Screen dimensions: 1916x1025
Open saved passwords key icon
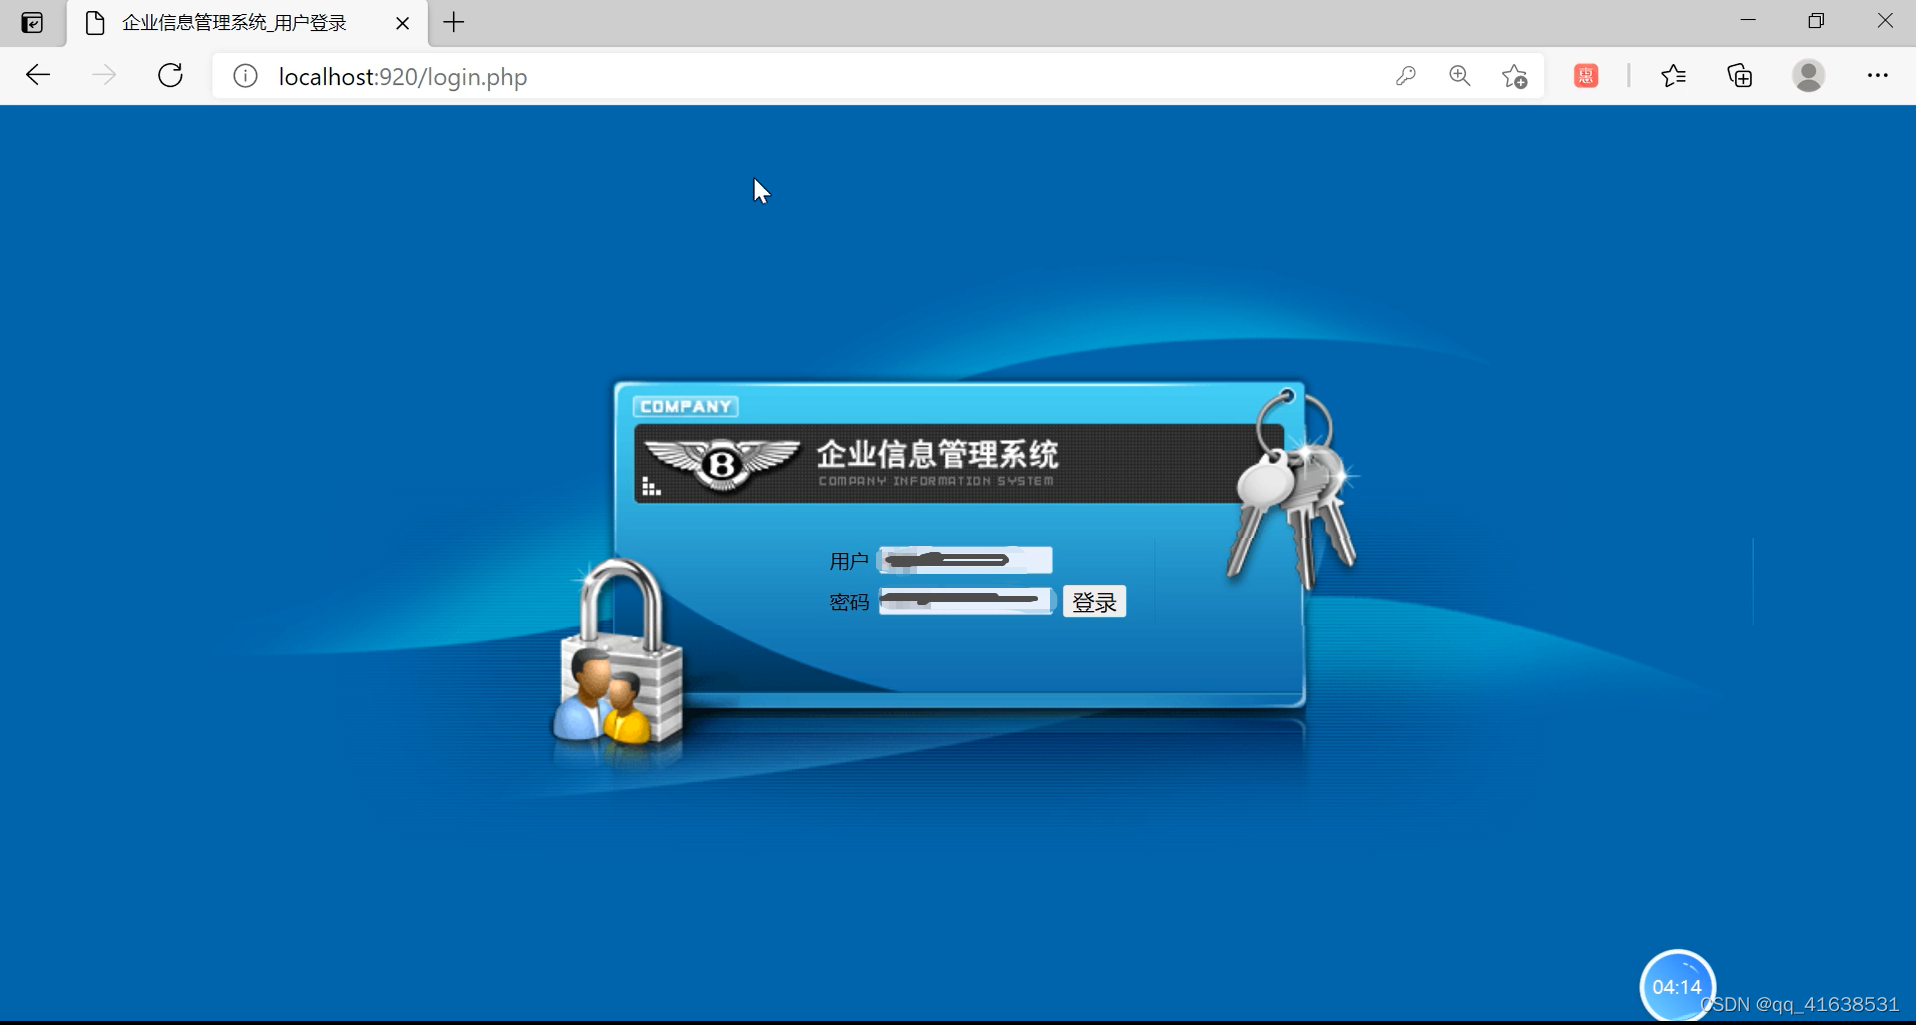(x=1406, y=76)
